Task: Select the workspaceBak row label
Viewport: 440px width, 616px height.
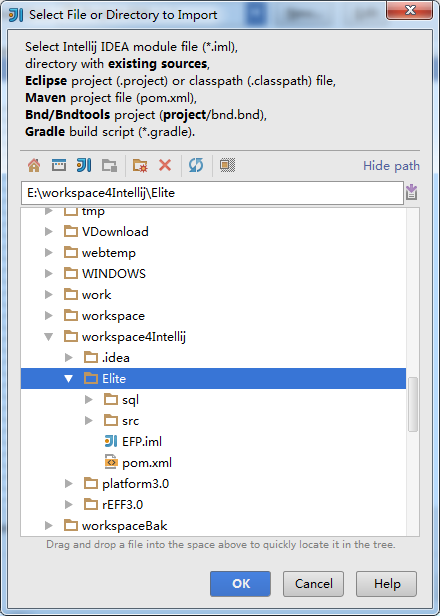Action: click(125, 526)
